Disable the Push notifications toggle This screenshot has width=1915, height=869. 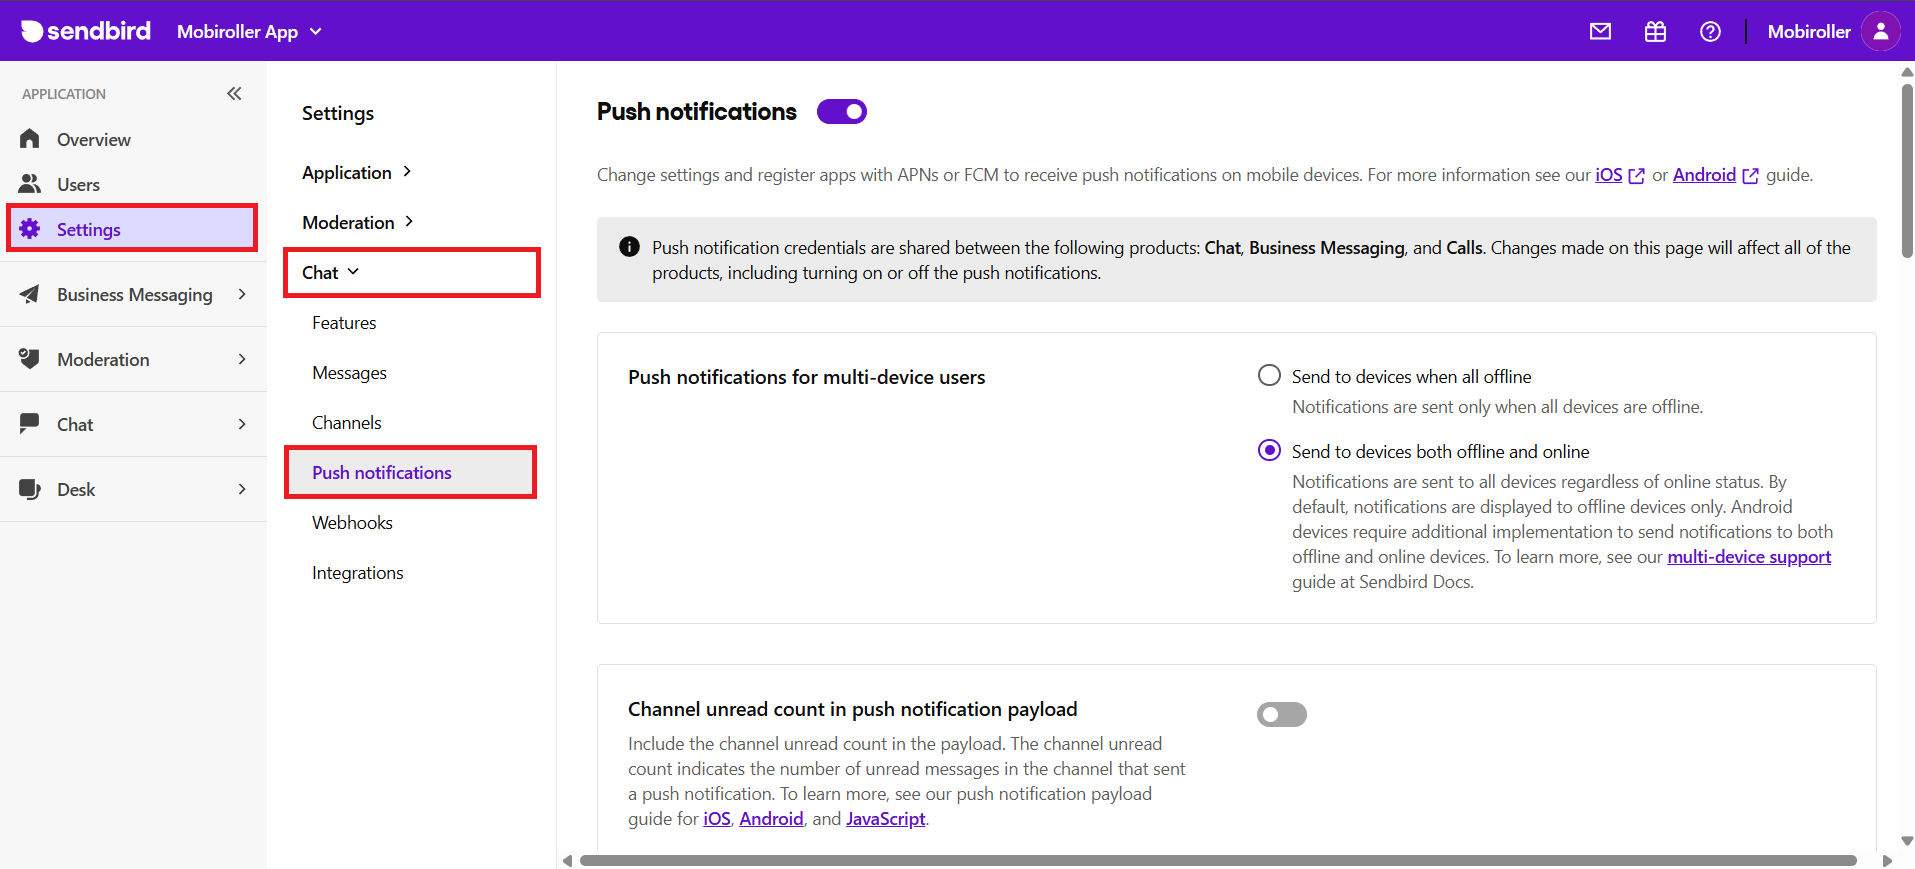coord(842,112)
